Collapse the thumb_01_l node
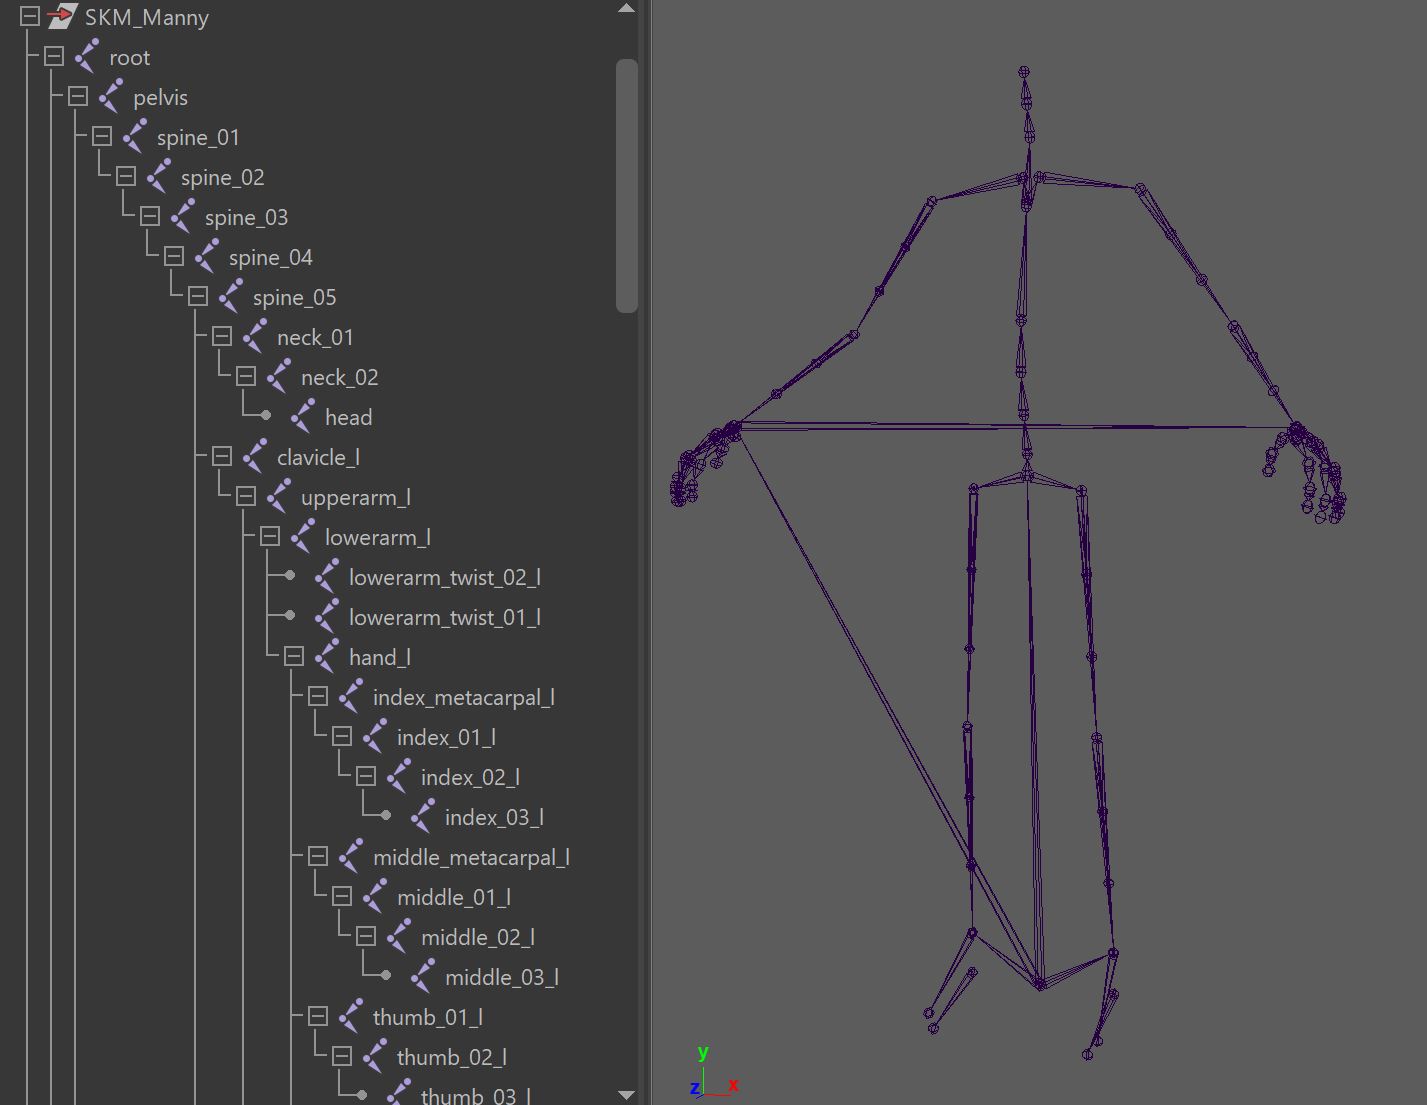1427x1105 pixels. pos(318,1016)
